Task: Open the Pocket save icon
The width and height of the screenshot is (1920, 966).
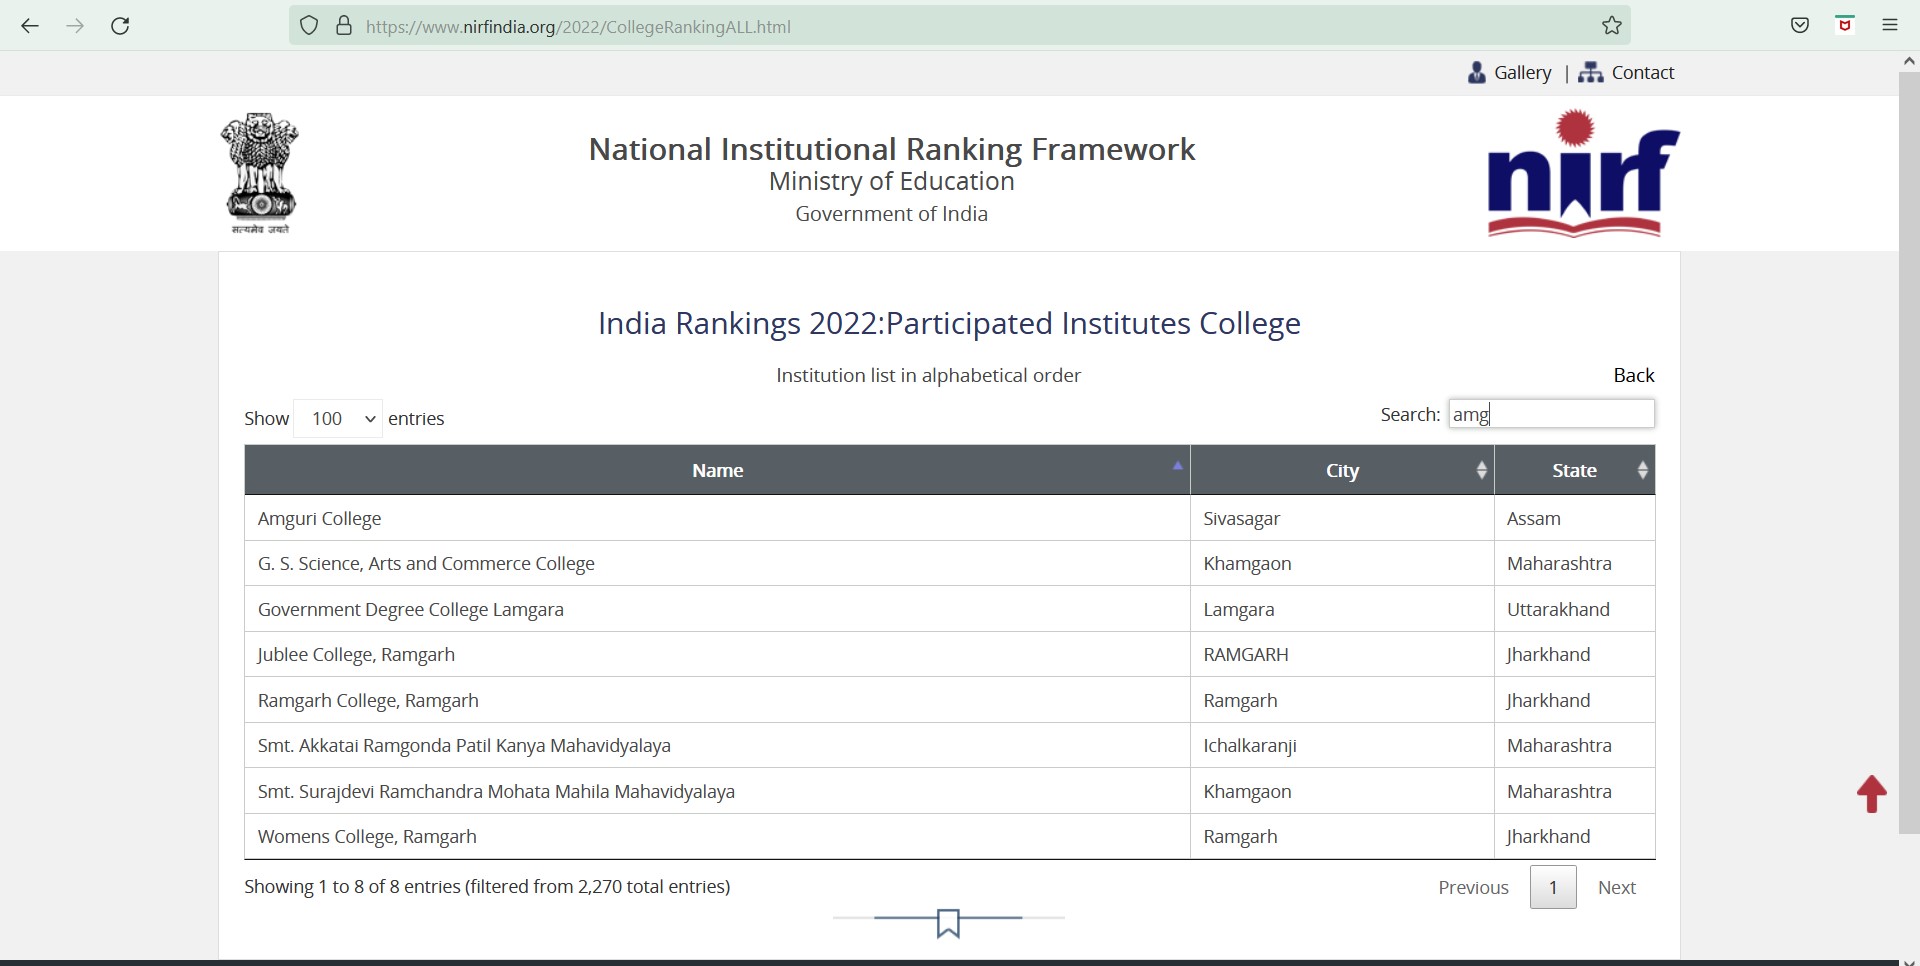Action: point(1800,27)
